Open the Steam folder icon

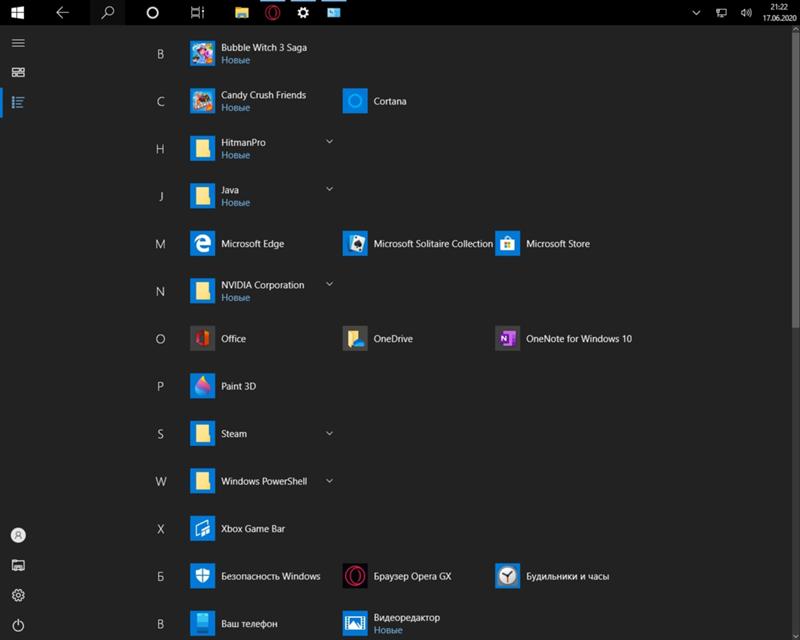click(x=203, y=433)
